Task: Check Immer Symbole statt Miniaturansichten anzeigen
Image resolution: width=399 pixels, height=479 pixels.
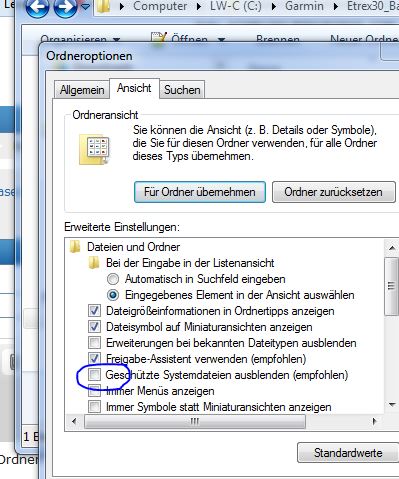Action: pyautogui.click(x=94, y=407)
